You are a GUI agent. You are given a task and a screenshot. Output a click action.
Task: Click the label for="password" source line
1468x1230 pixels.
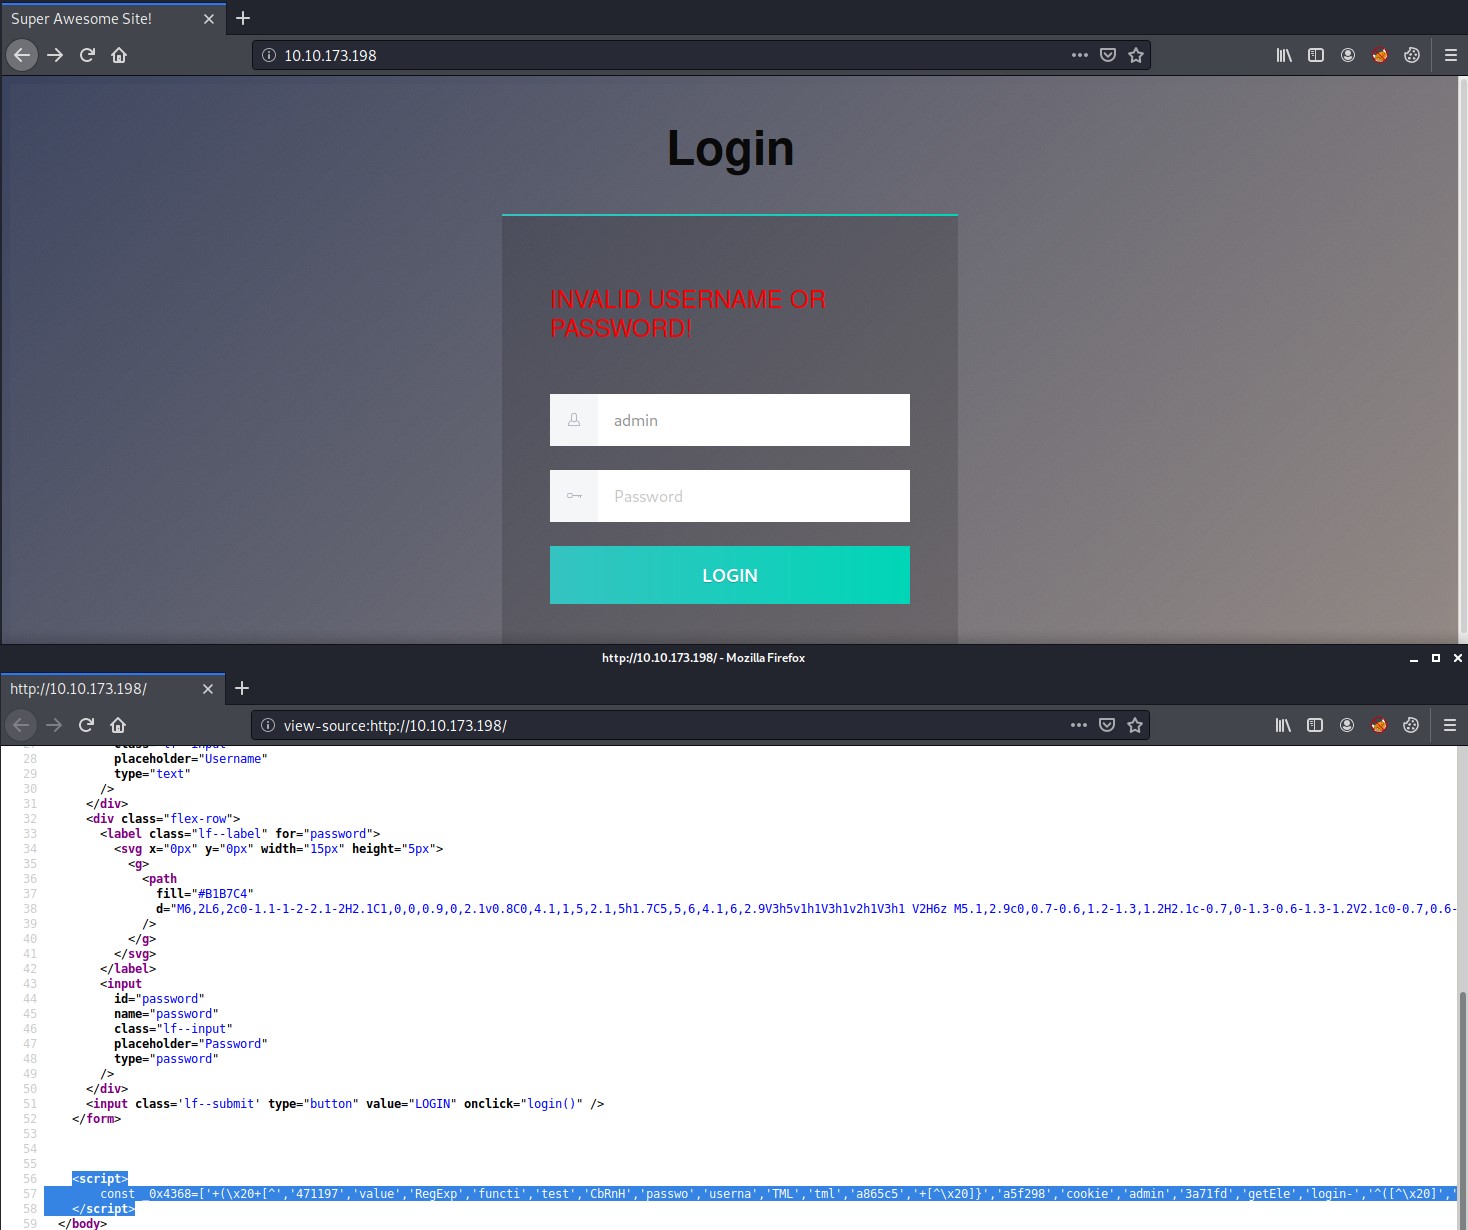tap(240, 833)
